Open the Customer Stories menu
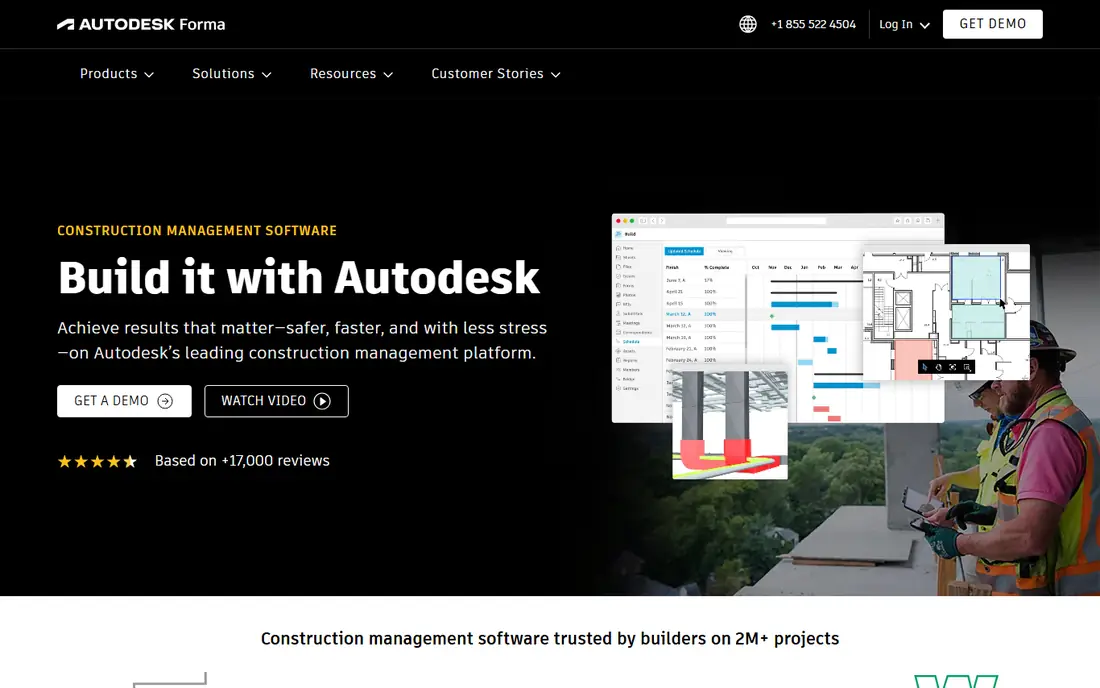The image size is (1100, 688). (x=496, y=74)
